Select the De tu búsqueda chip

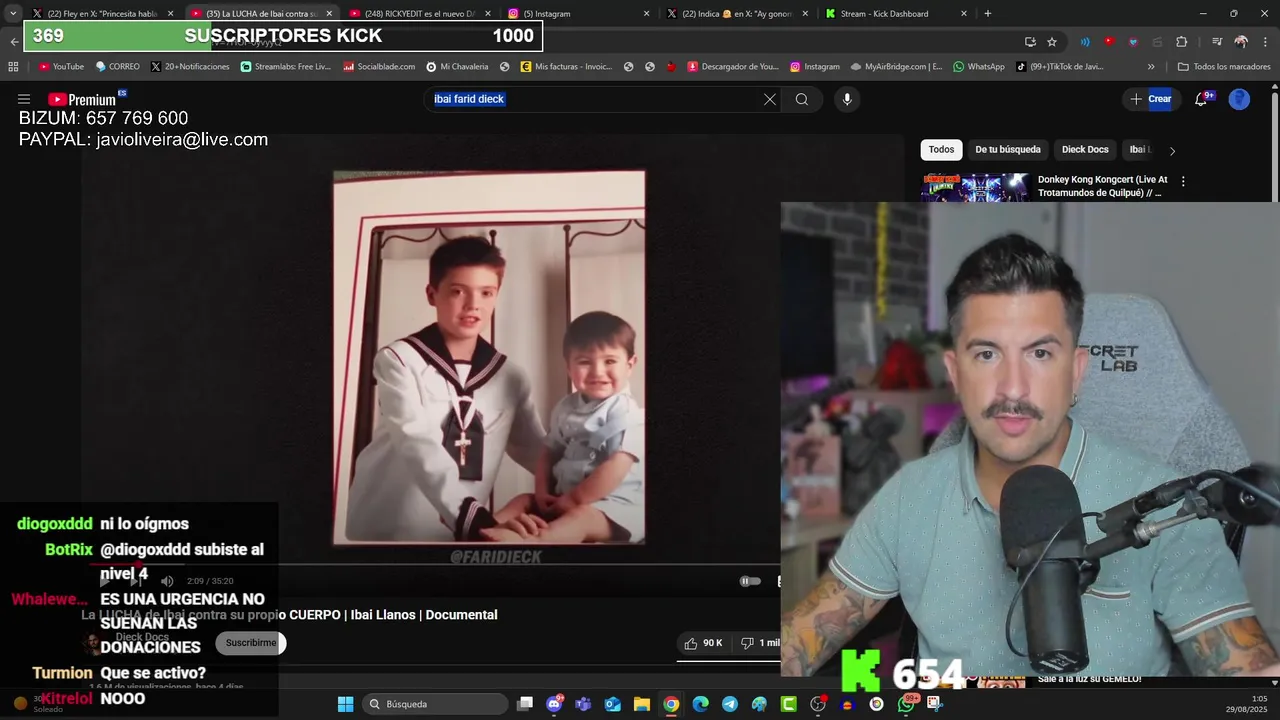pyautogui.click(x=1008, y=150)
